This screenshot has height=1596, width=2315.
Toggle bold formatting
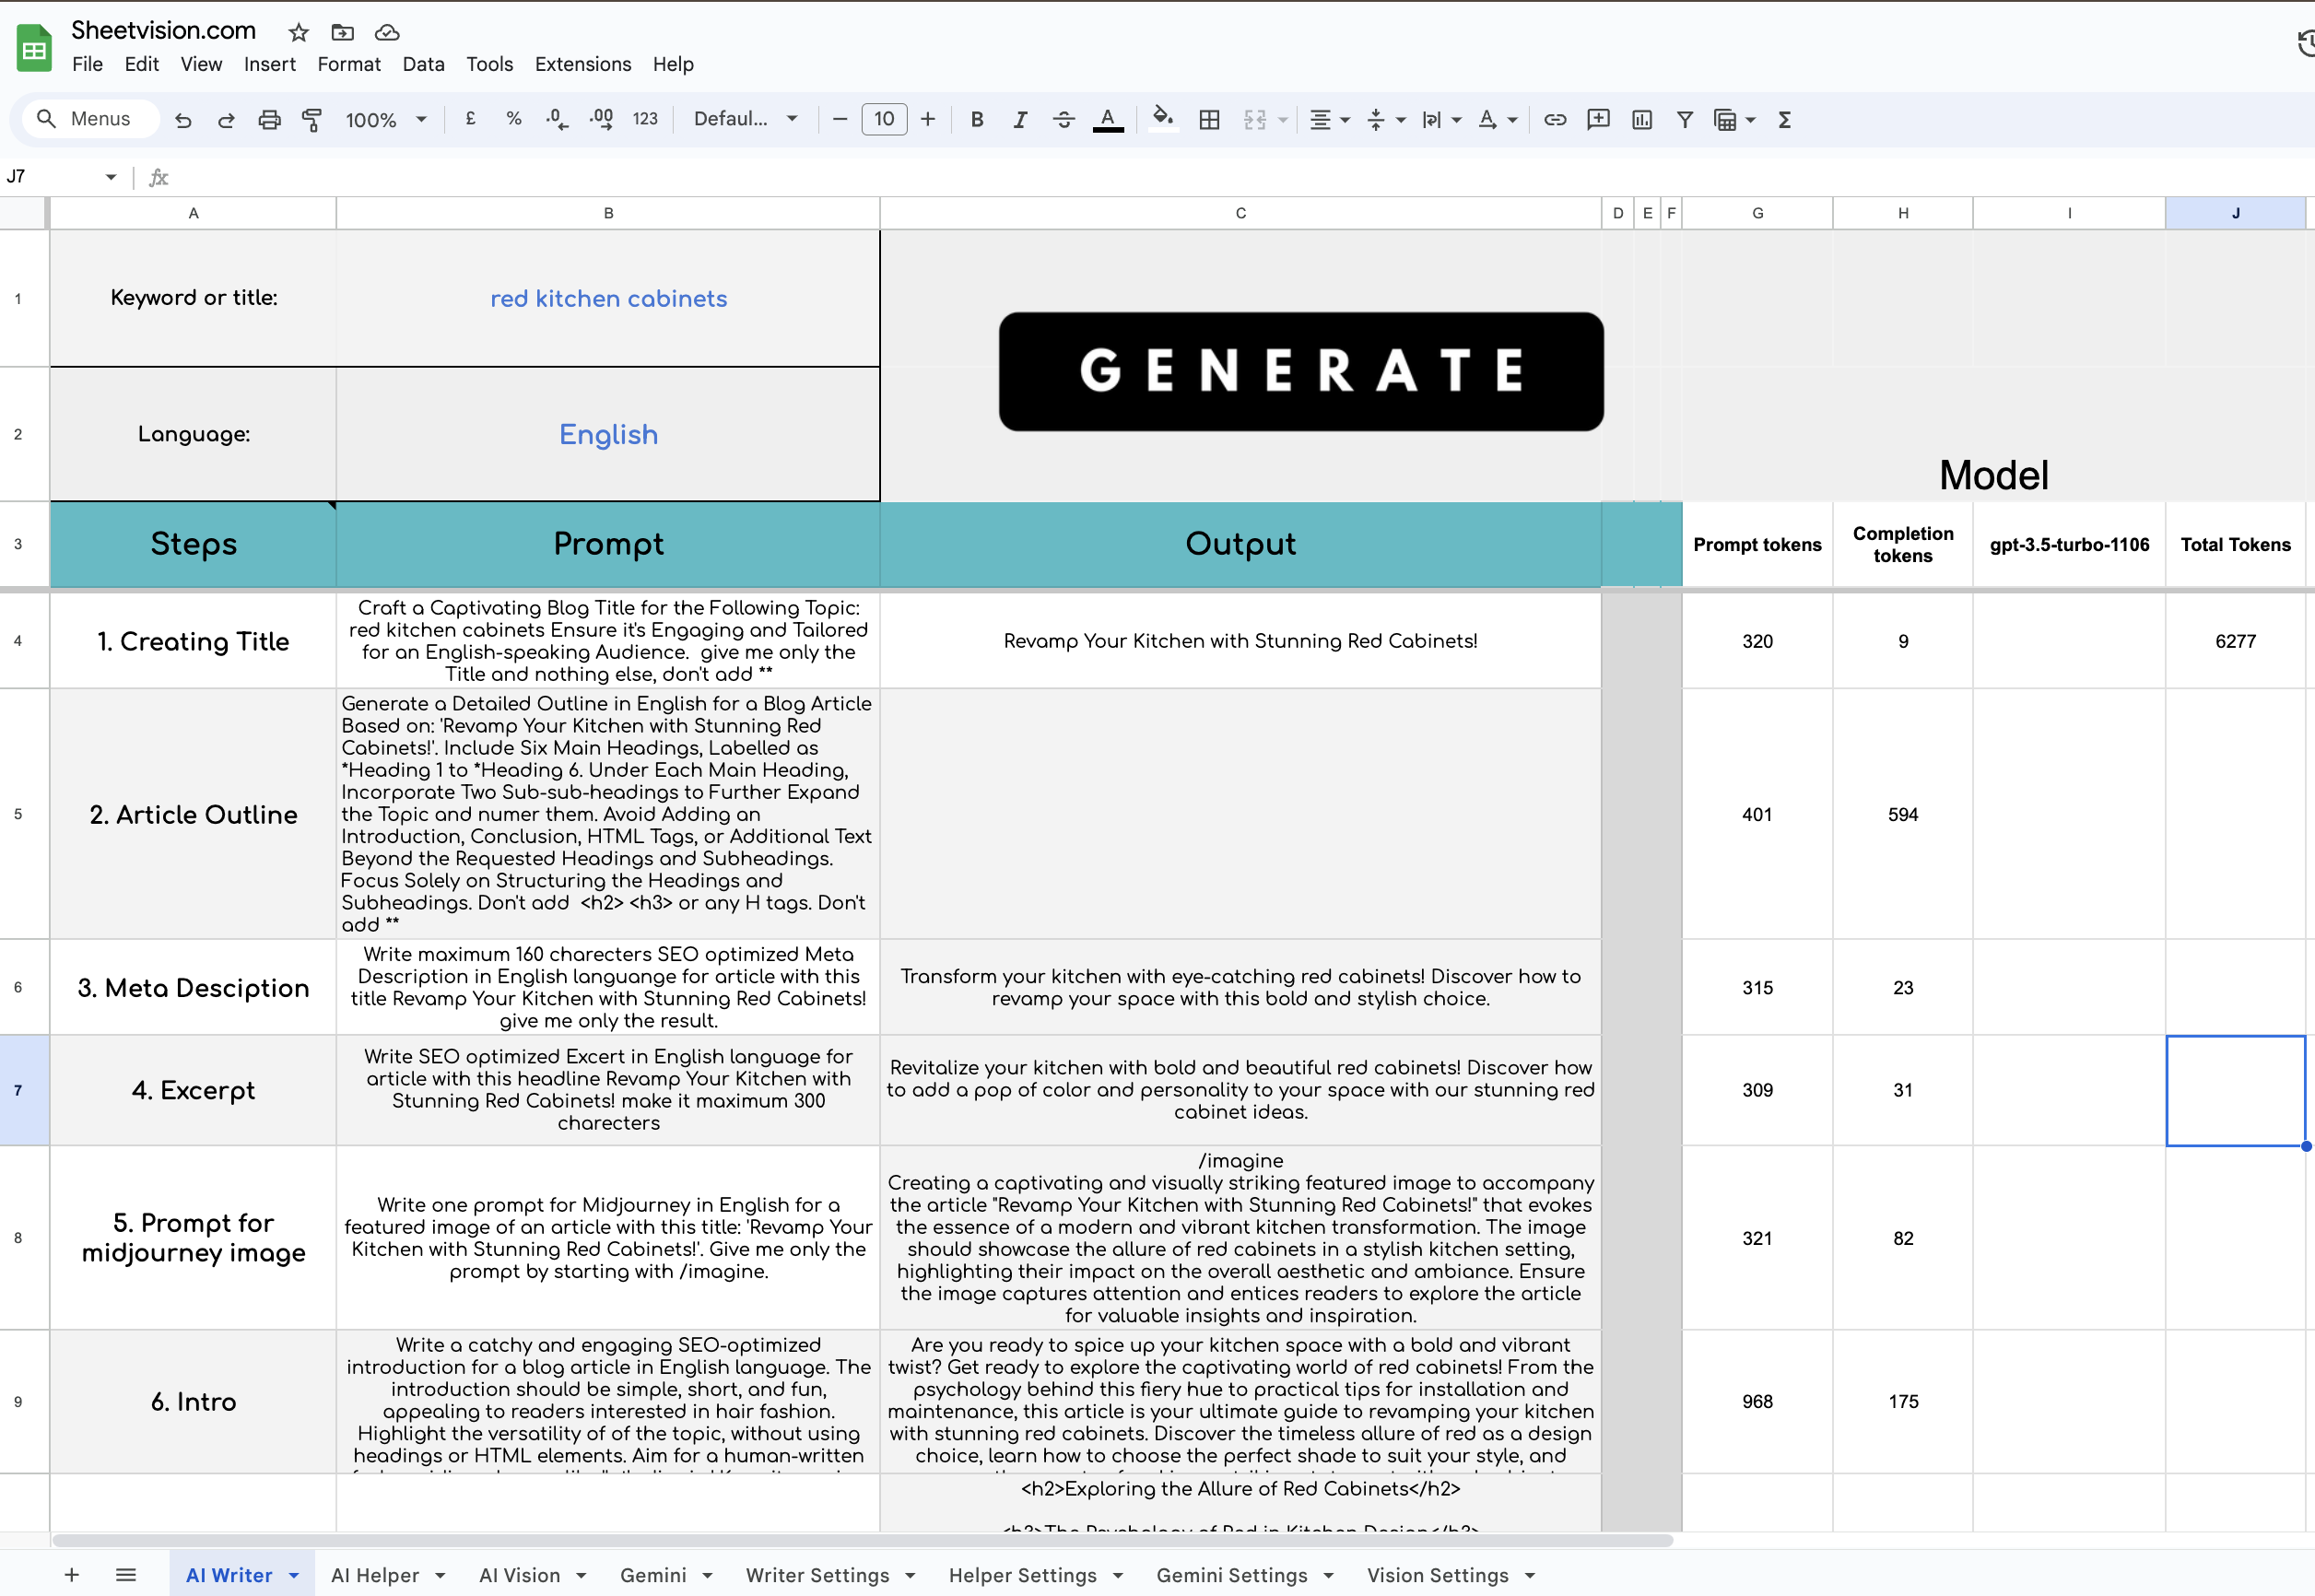[977, 120]
